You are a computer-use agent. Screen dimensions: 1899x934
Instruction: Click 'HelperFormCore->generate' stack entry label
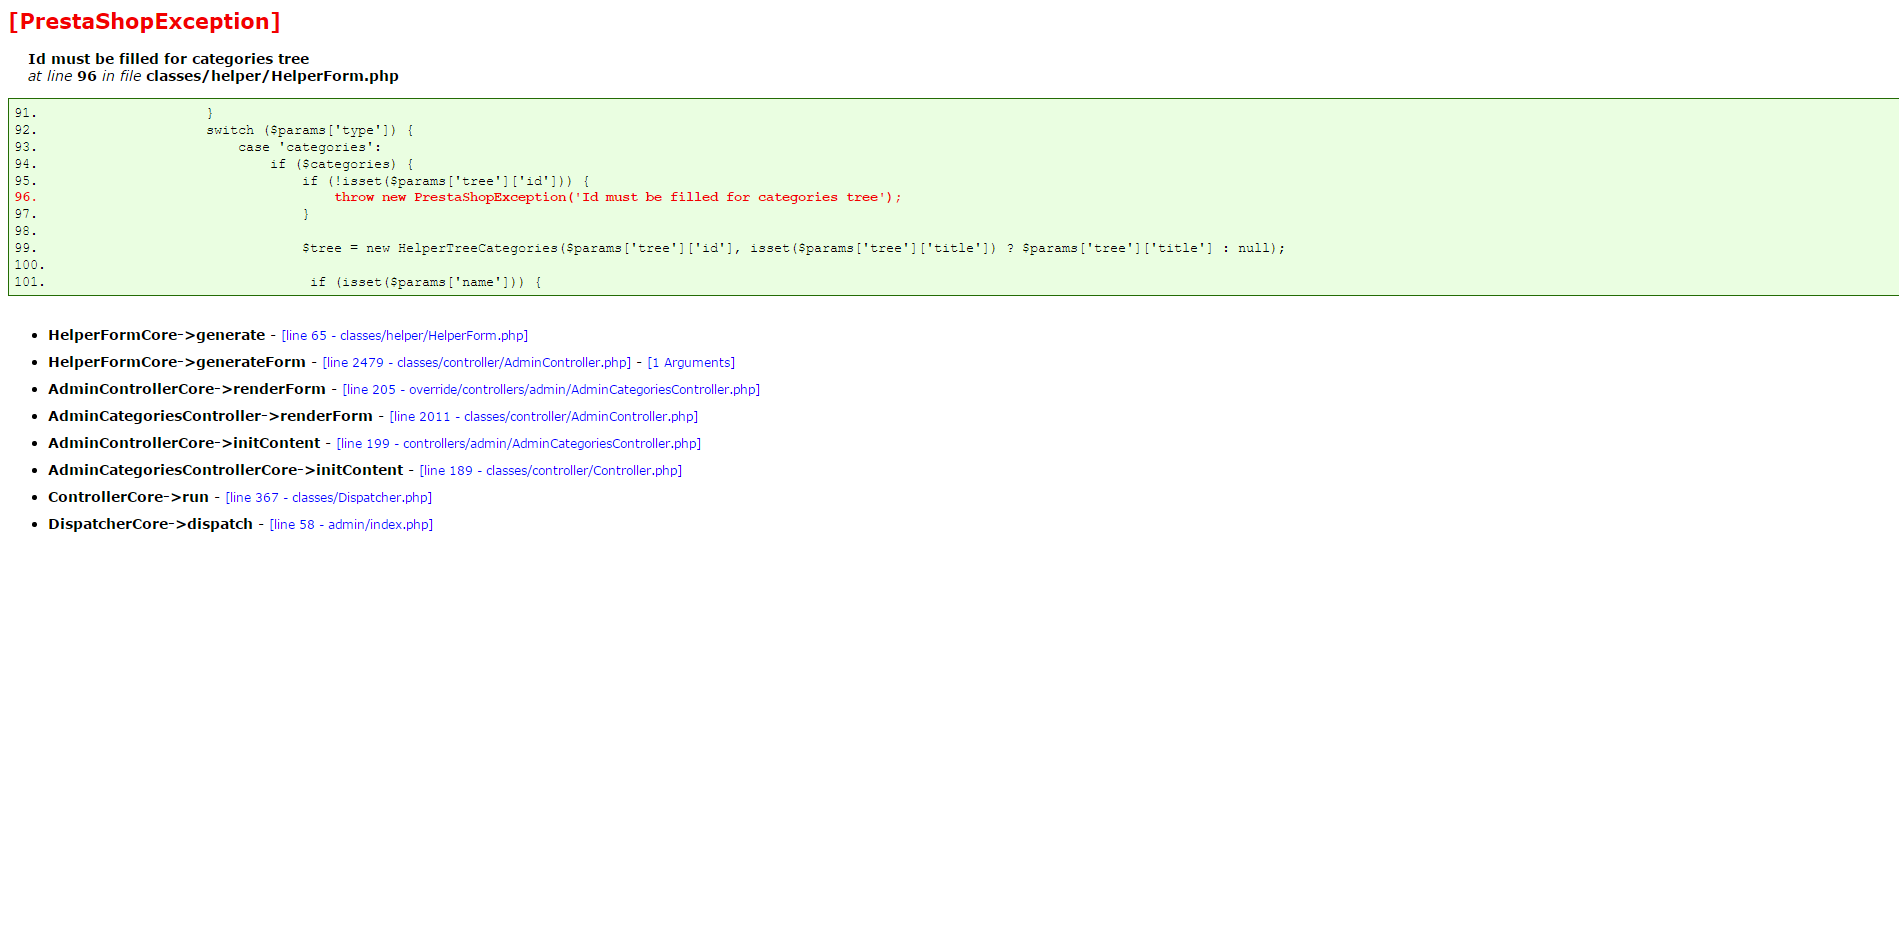click(x=156, y=335)
